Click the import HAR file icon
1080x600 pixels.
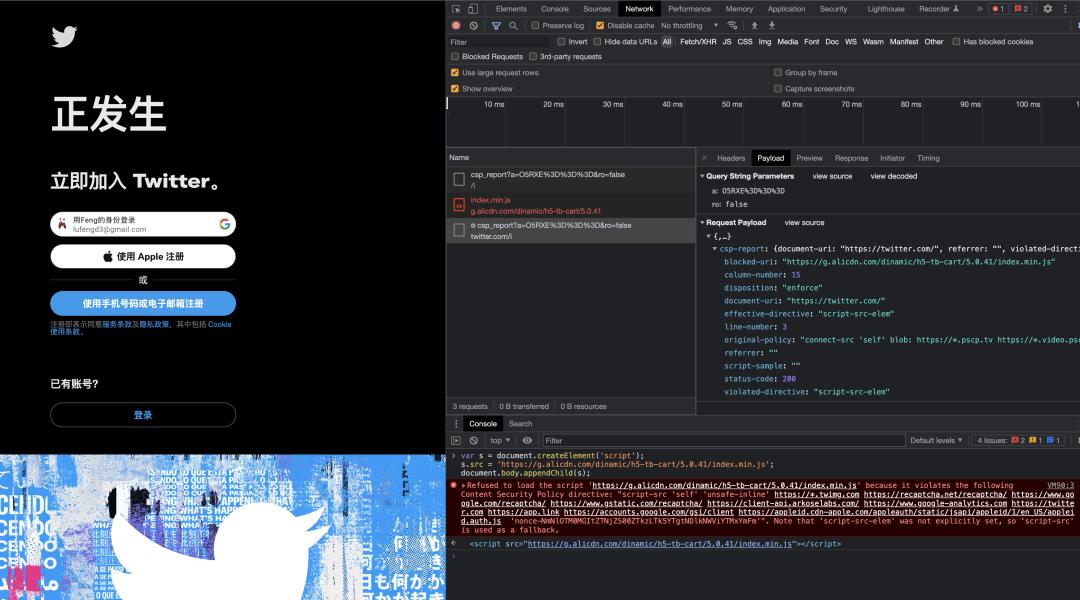tap(755, 24)
